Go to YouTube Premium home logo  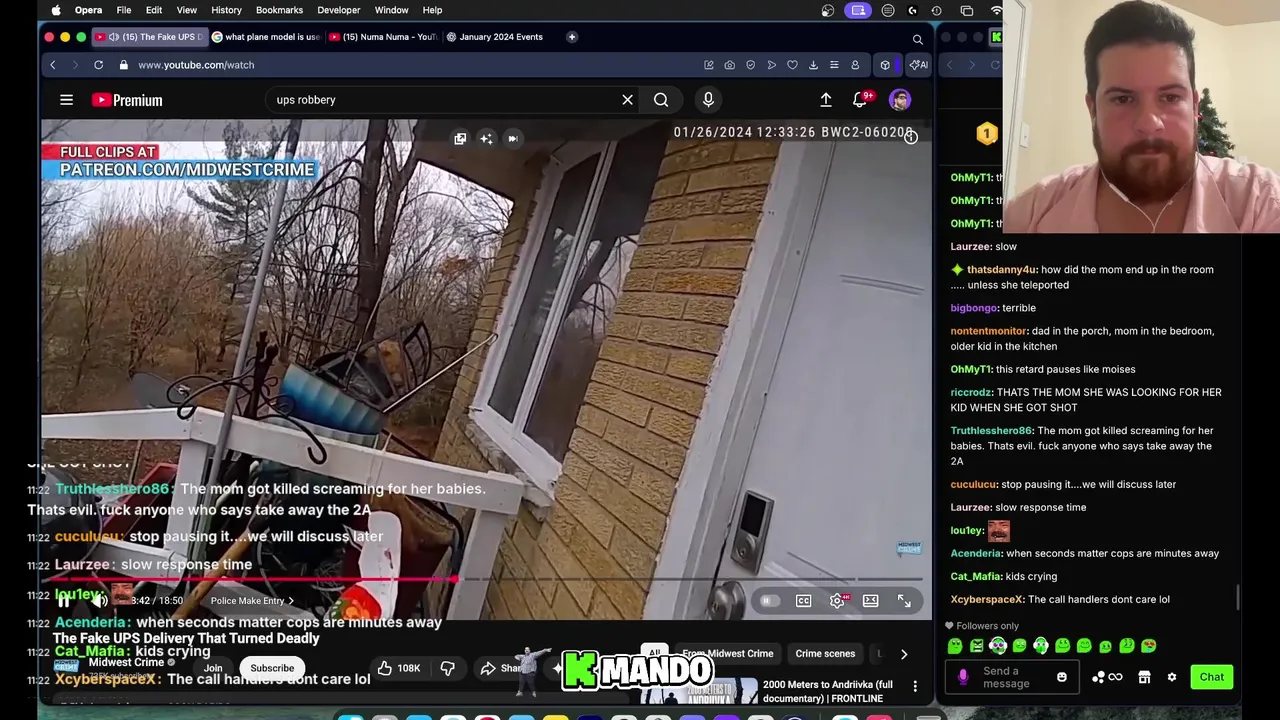tap(127, 100)
